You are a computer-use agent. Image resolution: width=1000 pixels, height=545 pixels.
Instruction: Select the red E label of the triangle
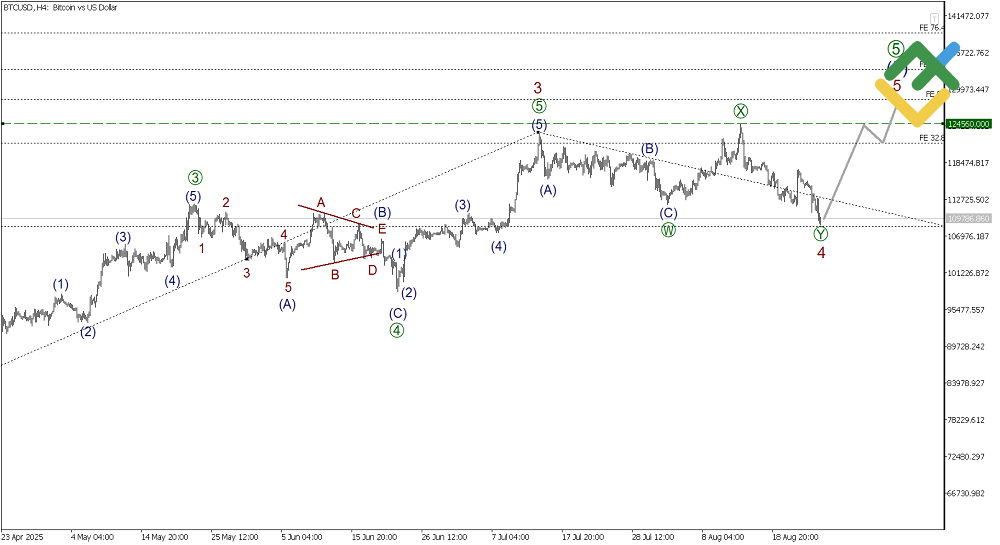381,229
